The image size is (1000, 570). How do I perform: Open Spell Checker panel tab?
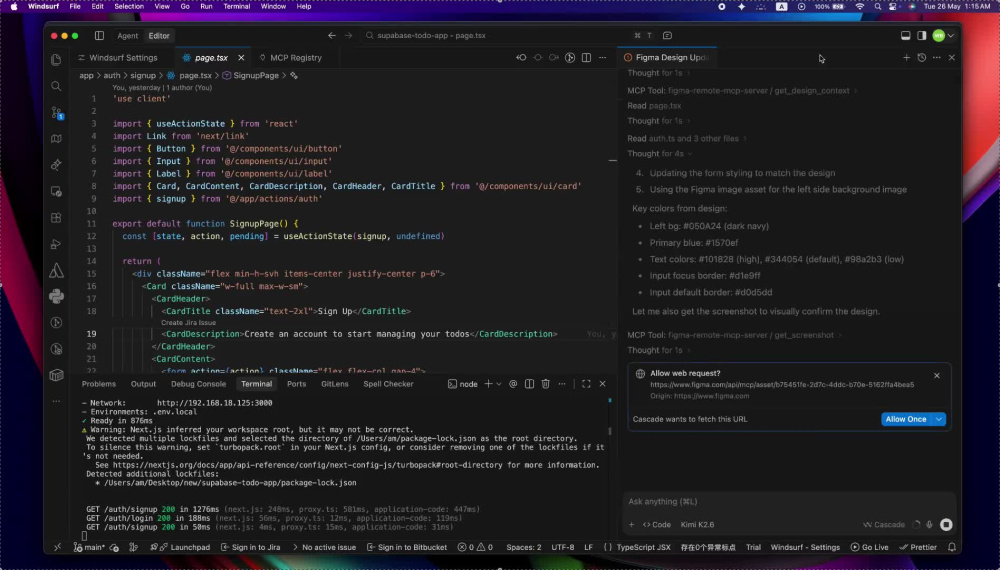[388, 384]
